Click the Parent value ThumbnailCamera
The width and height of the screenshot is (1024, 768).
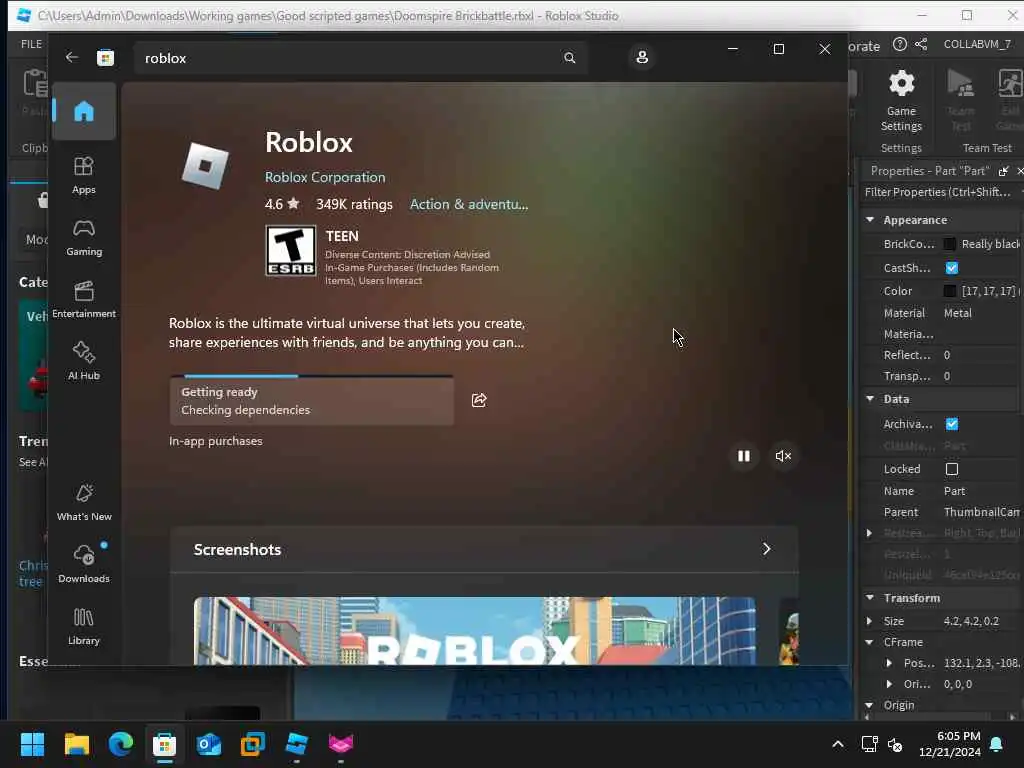(x=982, y=512)
